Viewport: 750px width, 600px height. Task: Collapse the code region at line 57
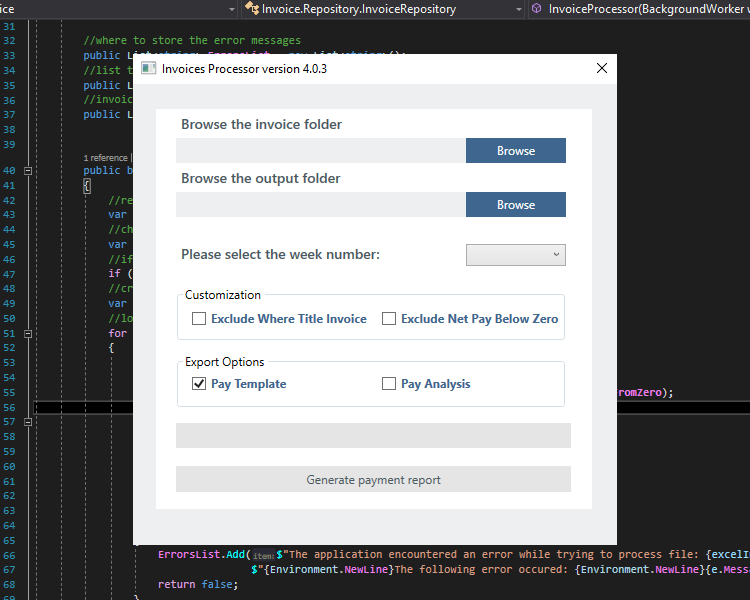point(28,422)
